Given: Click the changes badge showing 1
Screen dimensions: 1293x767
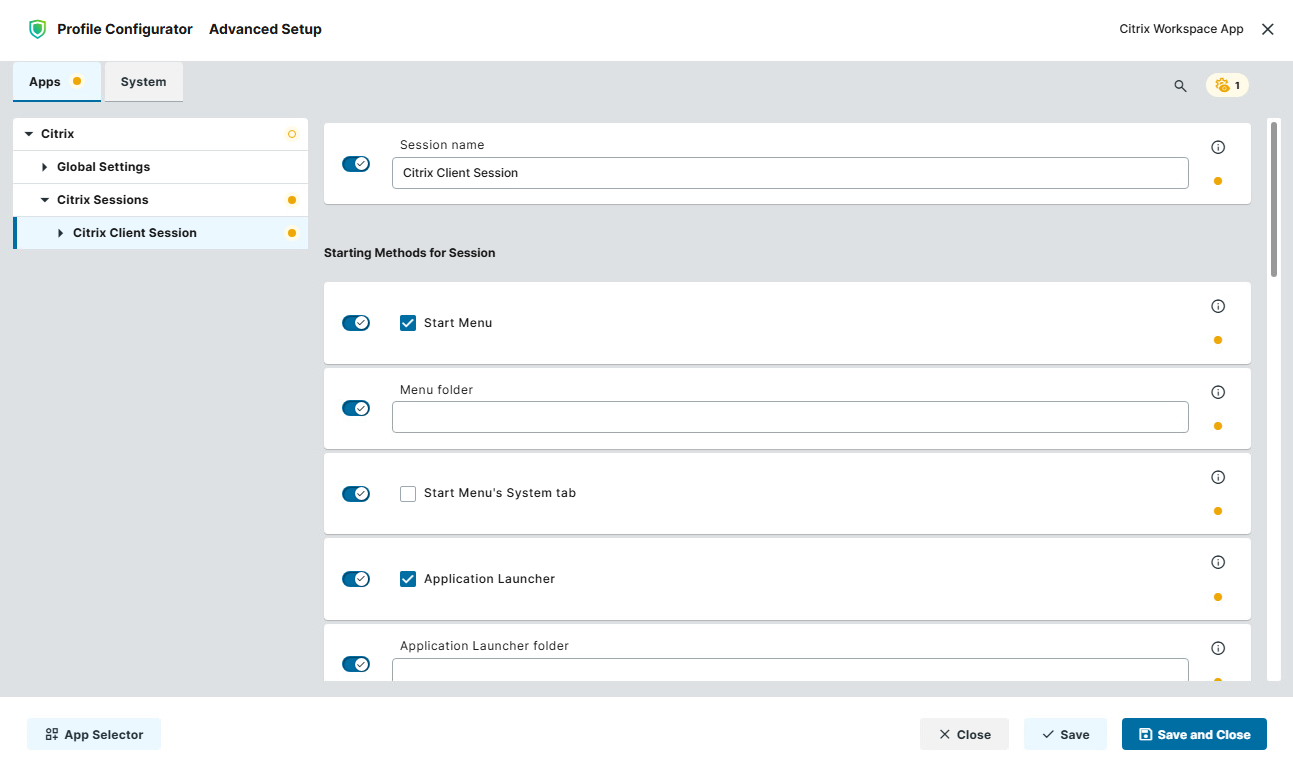Looking at the screenshot, I should pos(1227,86).
